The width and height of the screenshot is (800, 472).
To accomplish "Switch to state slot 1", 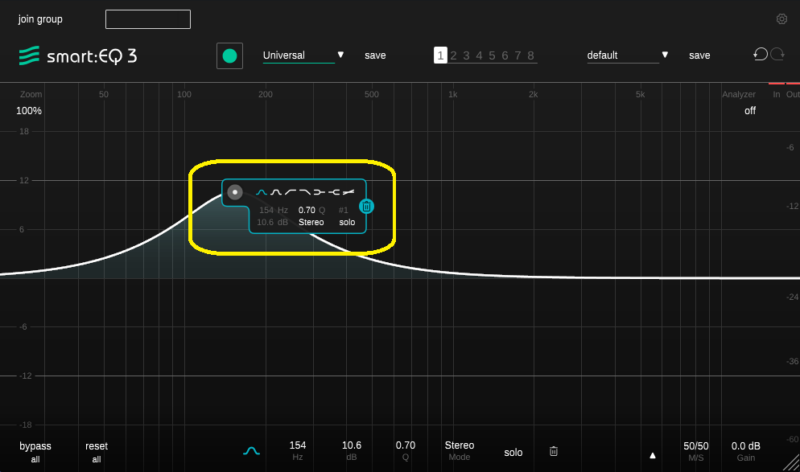I will click(x=439, y=56).
